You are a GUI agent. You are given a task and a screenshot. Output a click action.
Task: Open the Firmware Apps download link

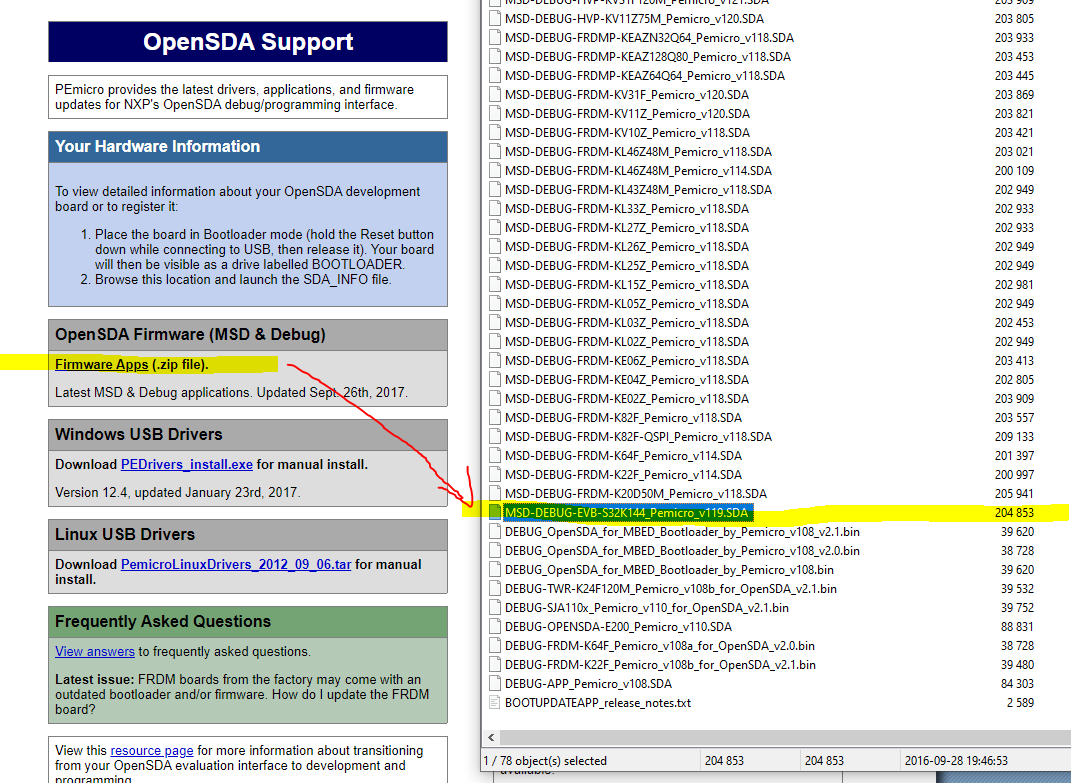[x=101, y=364]
